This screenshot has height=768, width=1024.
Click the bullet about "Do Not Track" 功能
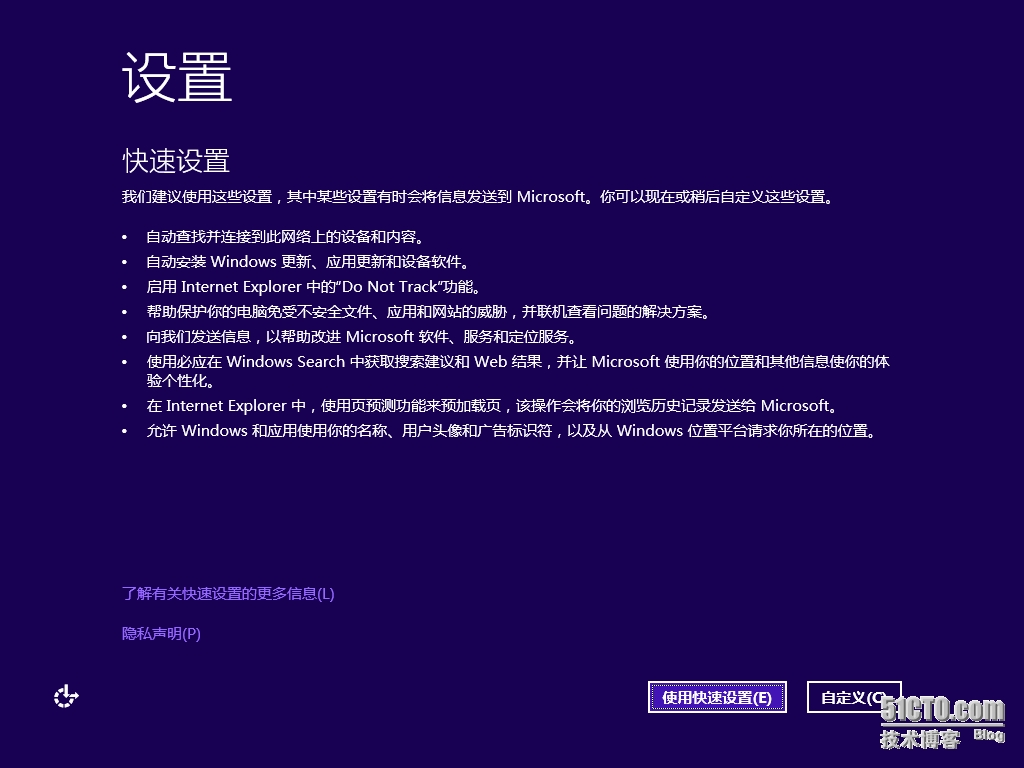(315, 287)
